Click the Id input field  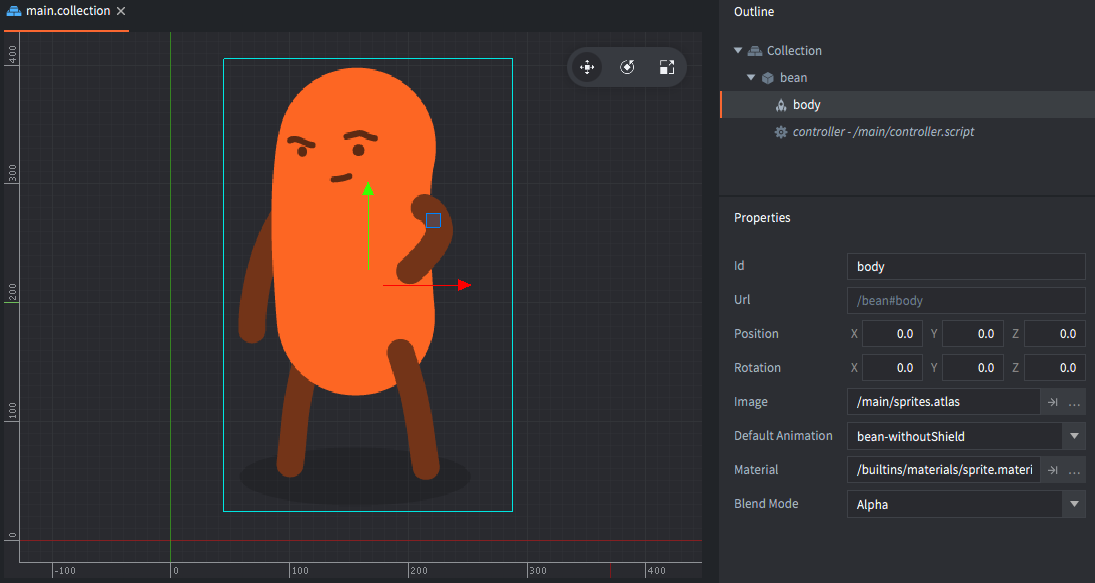coord(965,267)
